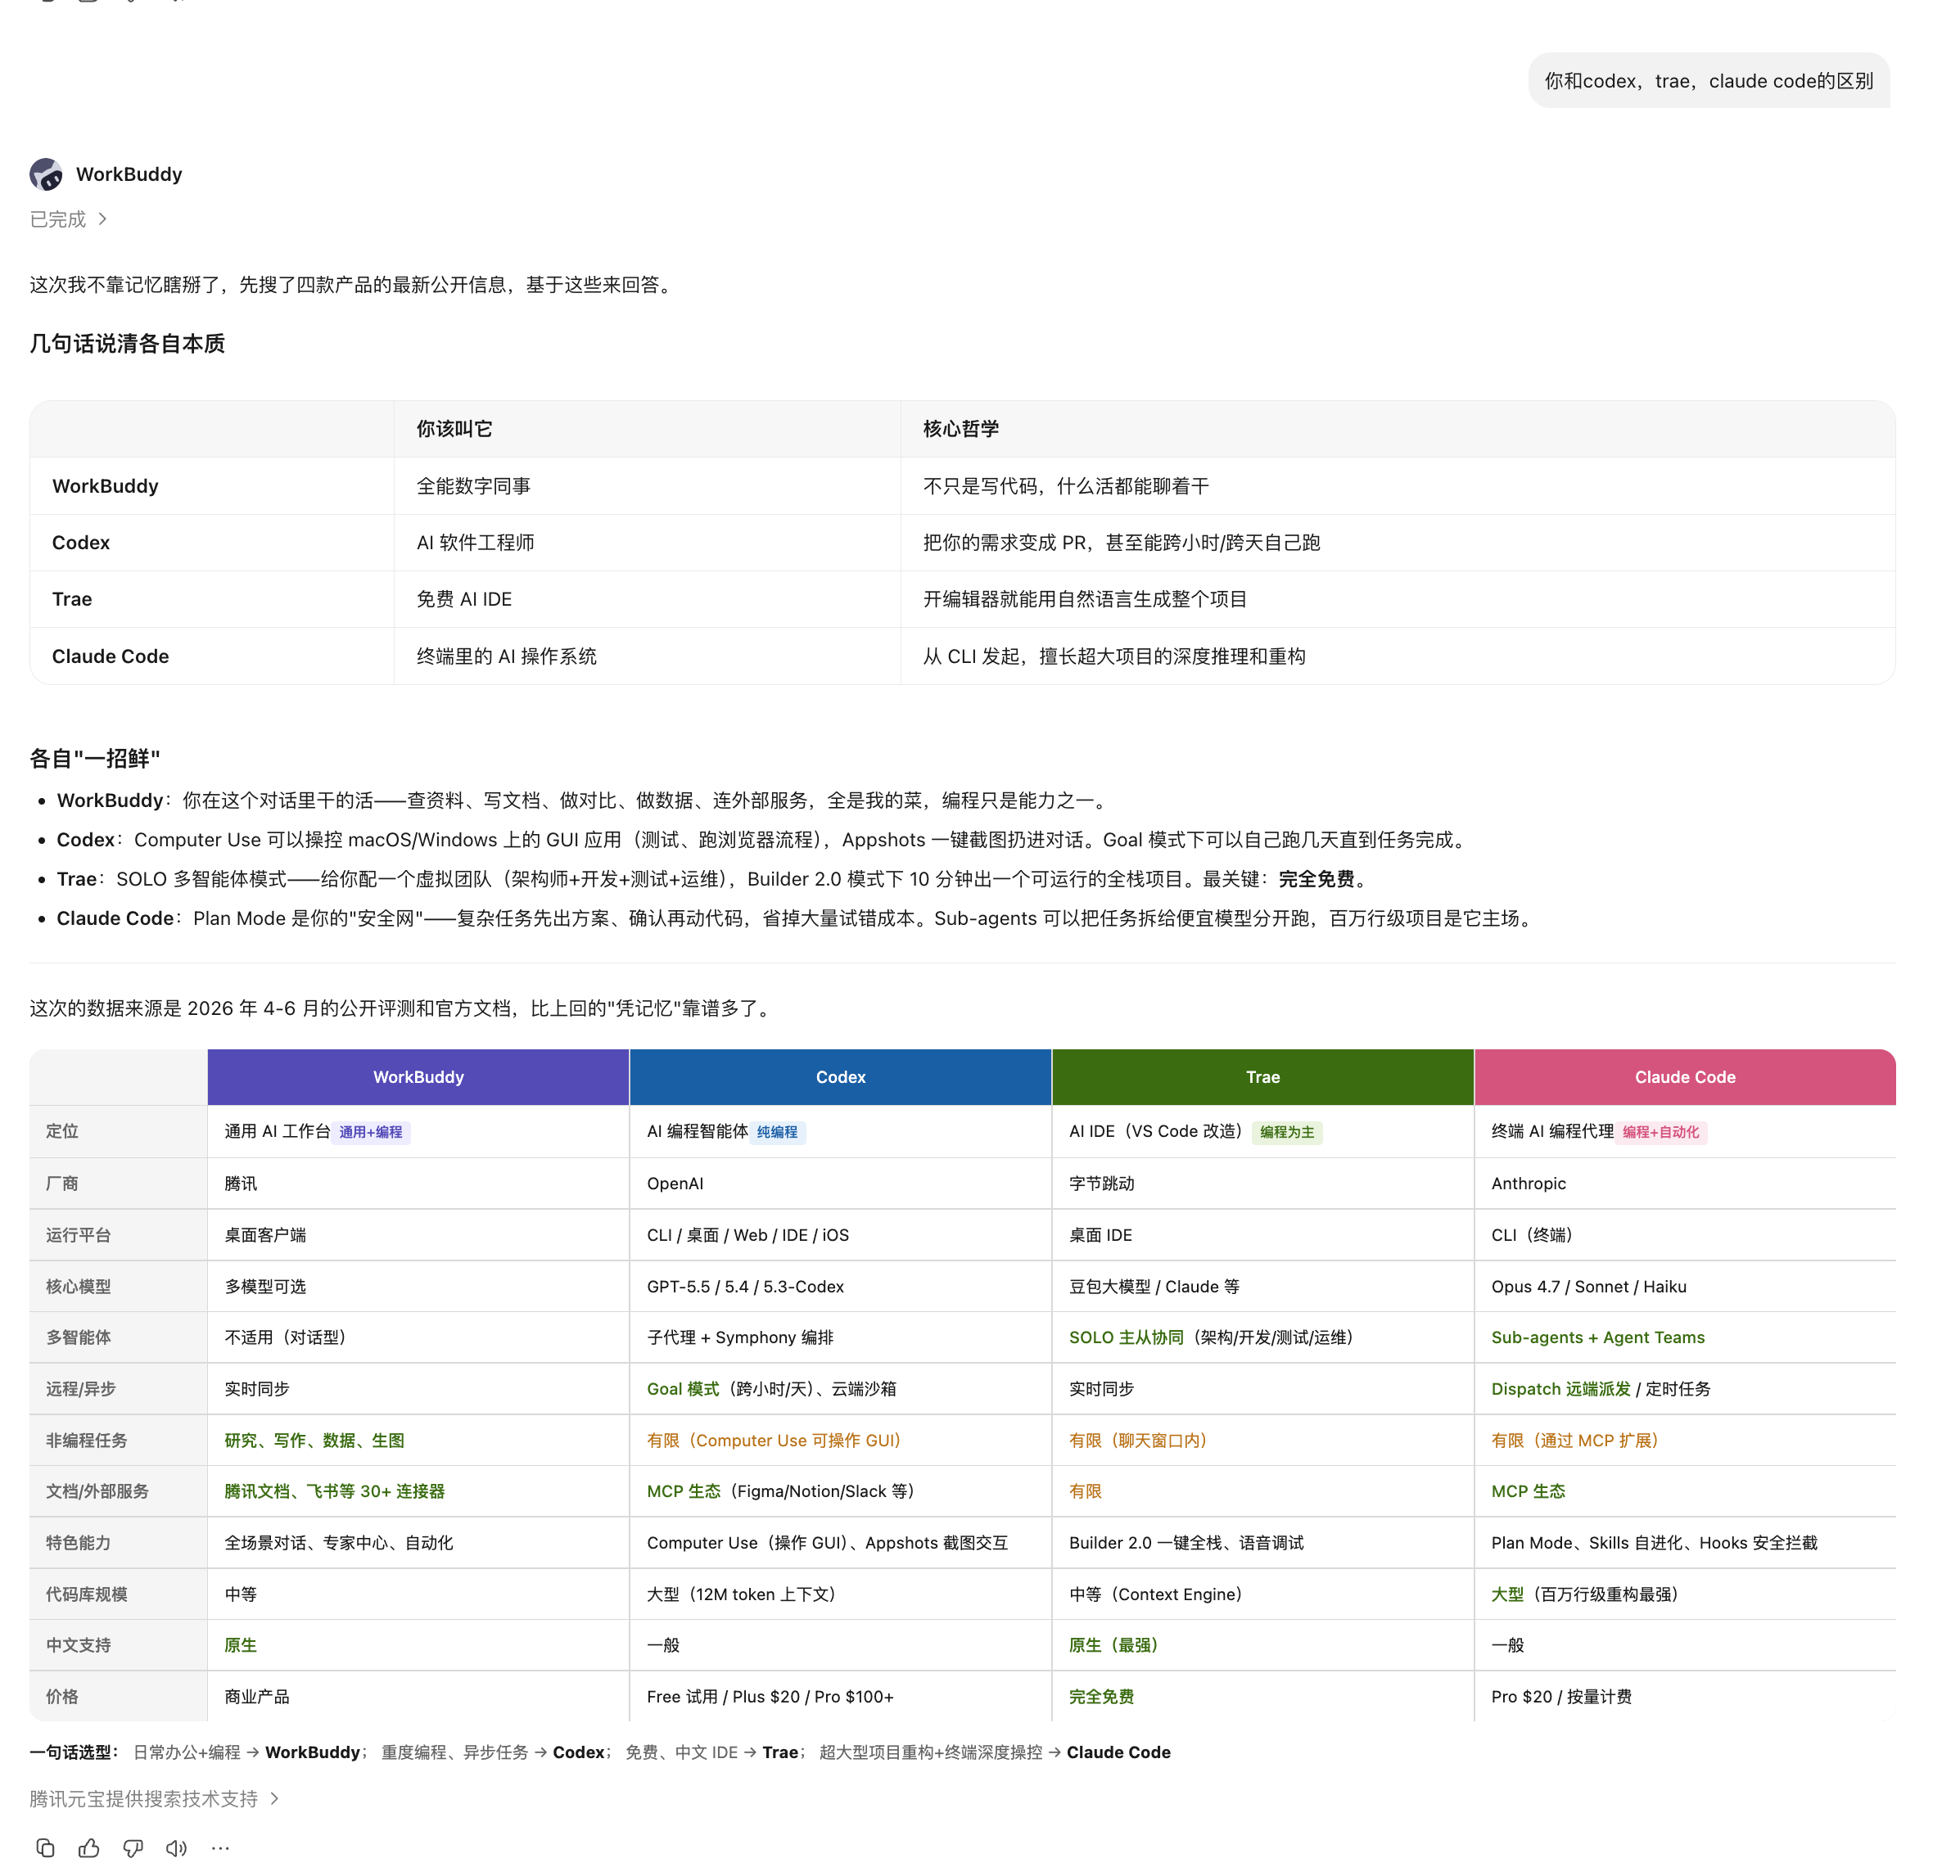Screen dimensions: 1960x1876
Task: Click the "通用+编程" tag badge
Action: [x=371, y=1132]
